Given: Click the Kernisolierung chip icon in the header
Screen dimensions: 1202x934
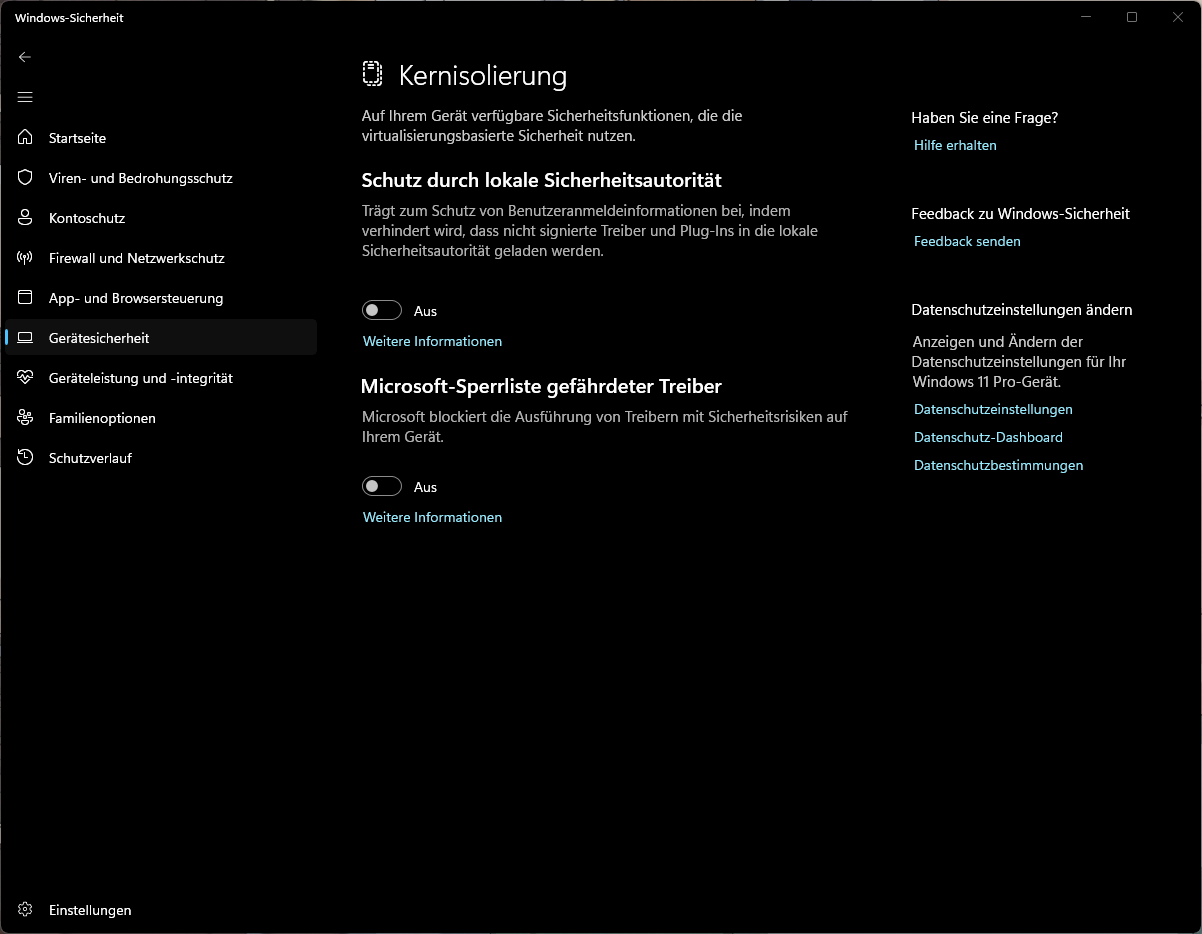Looking at the screenshot, I should (x=372, y=74).
